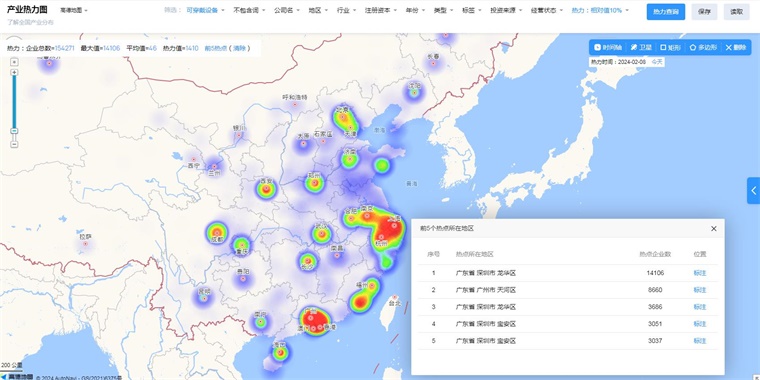Click the 兰州 city marker
The height and width of the screenshot is (380, 760).
[x=214, y=166]
